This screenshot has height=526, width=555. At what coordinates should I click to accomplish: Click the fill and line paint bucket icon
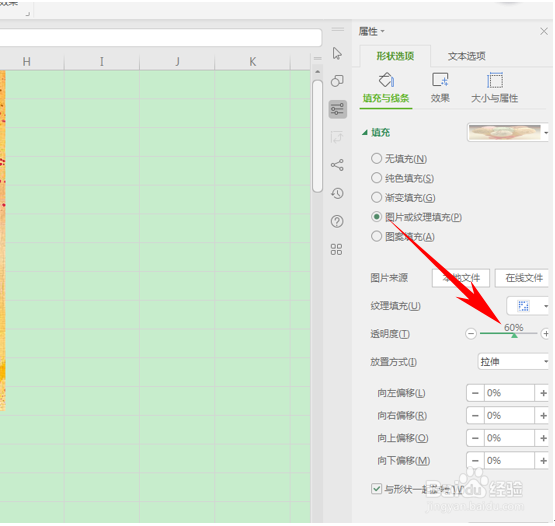(x=386, y=80)
